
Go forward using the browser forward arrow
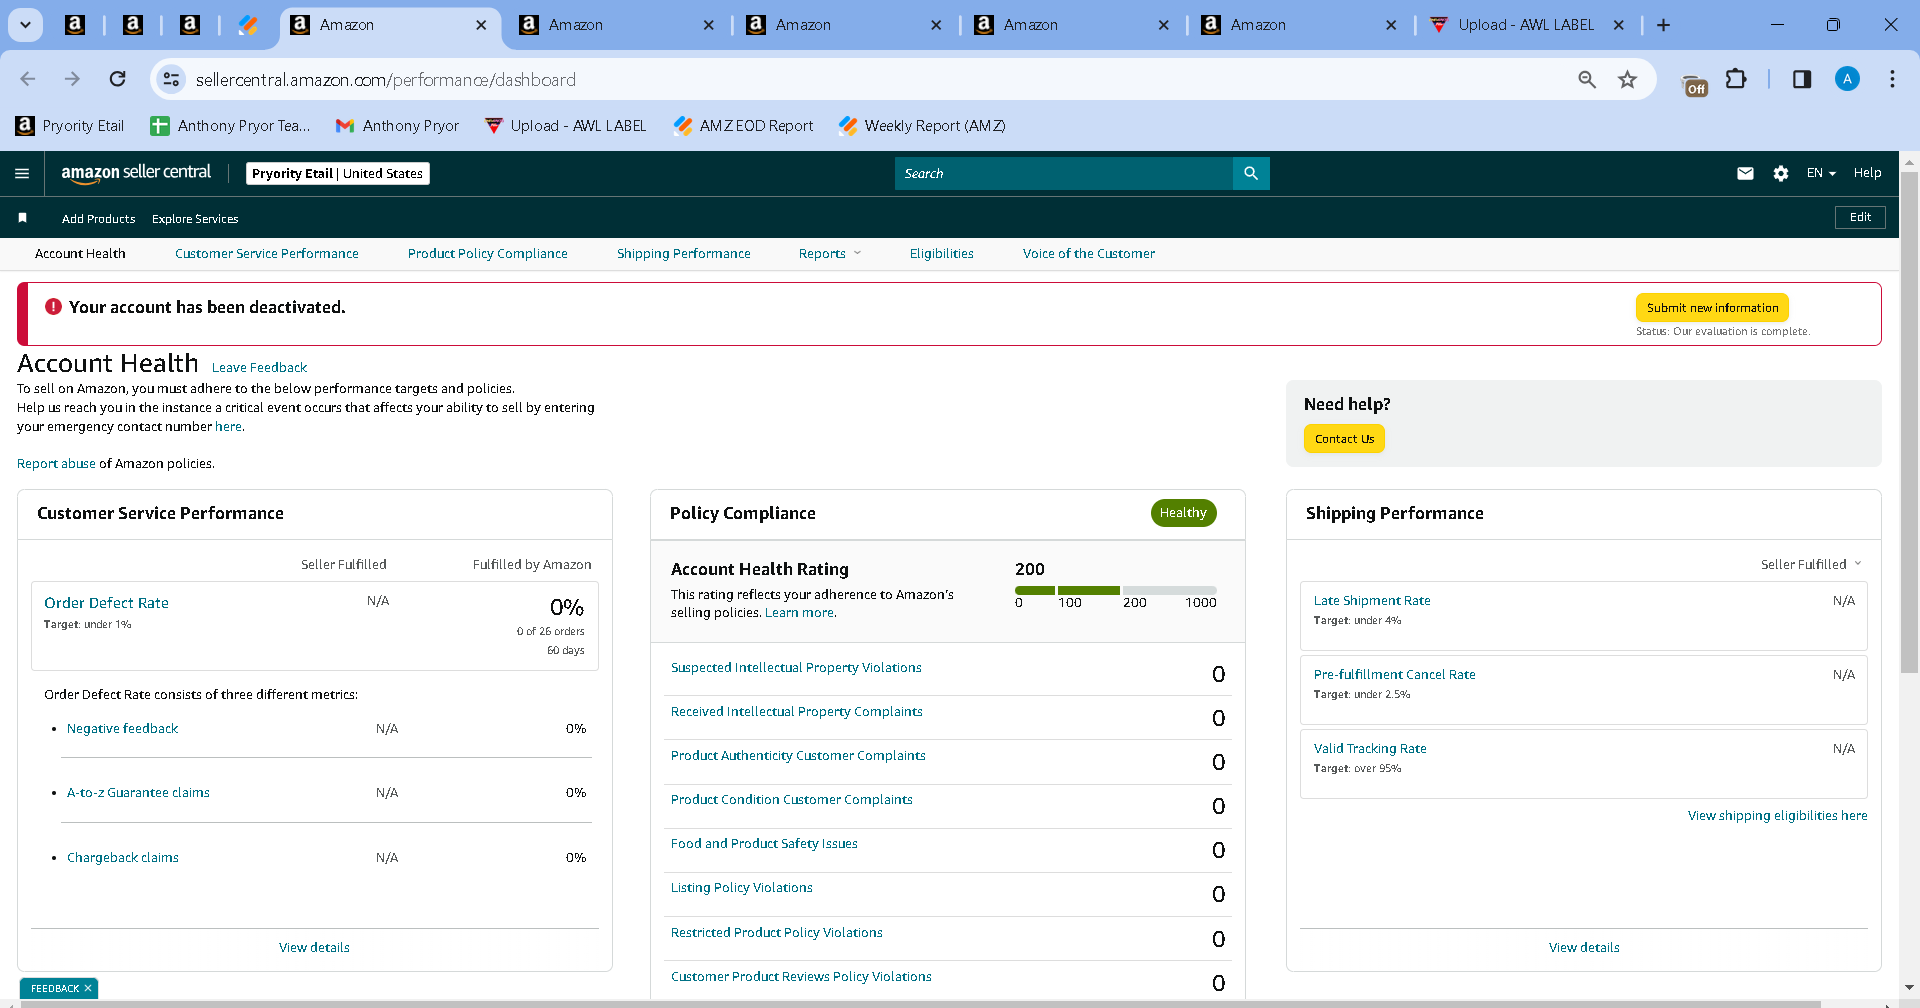coord(72,79)
